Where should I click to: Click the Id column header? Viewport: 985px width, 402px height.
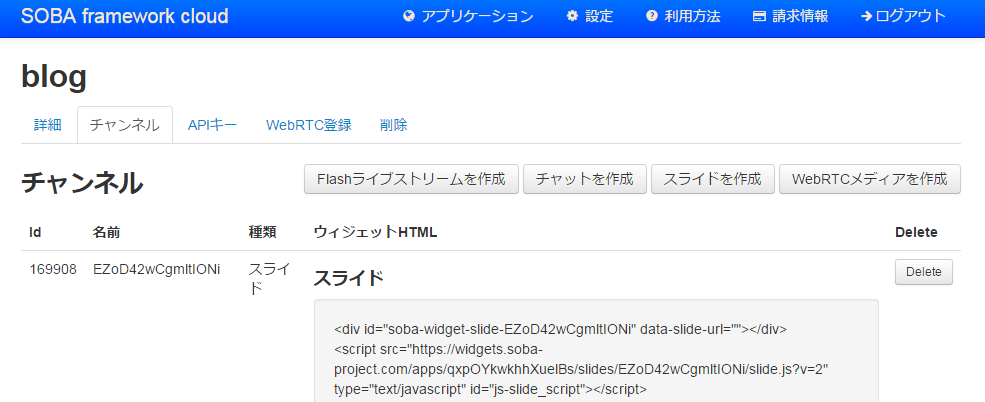[35, 232]
